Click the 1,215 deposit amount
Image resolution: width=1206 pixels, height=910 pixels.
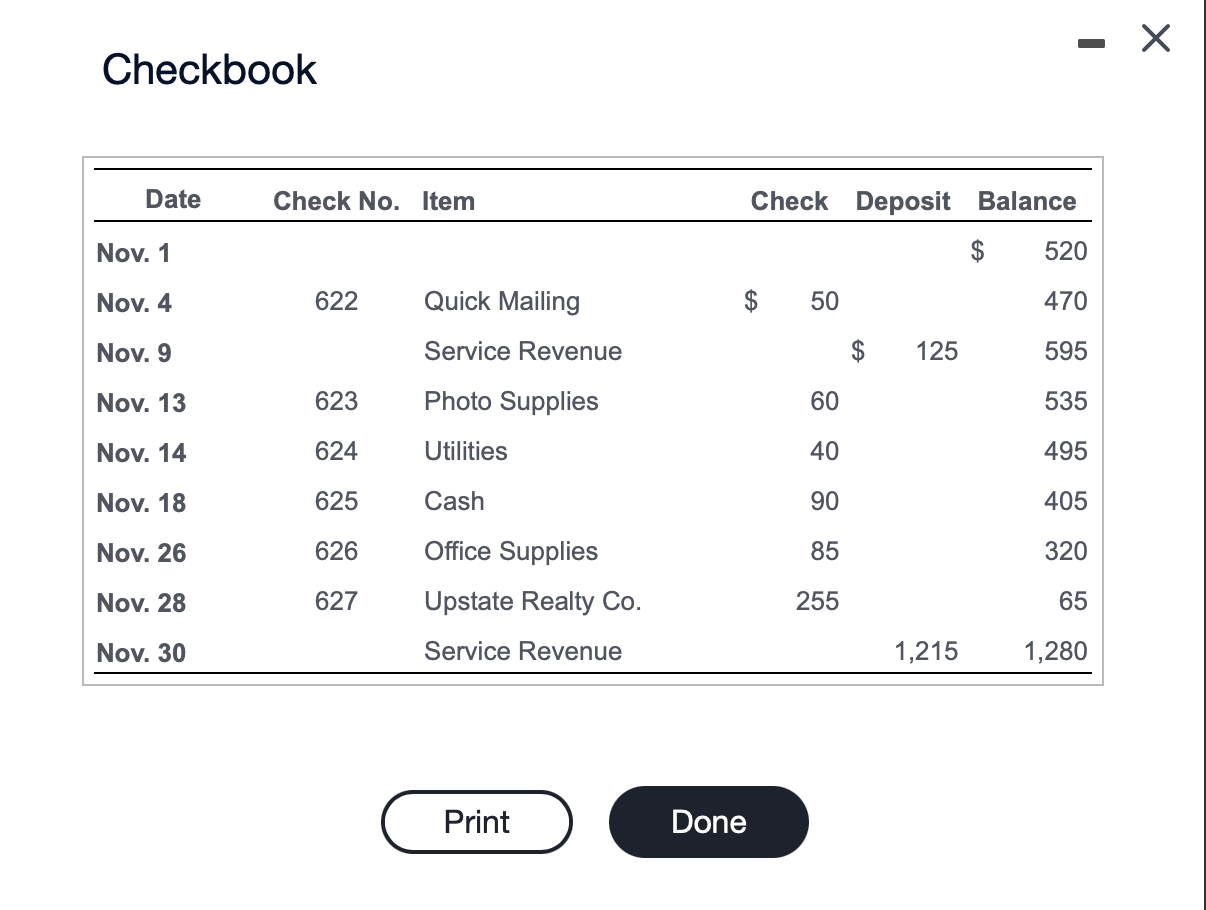click(x=925, y=652)
